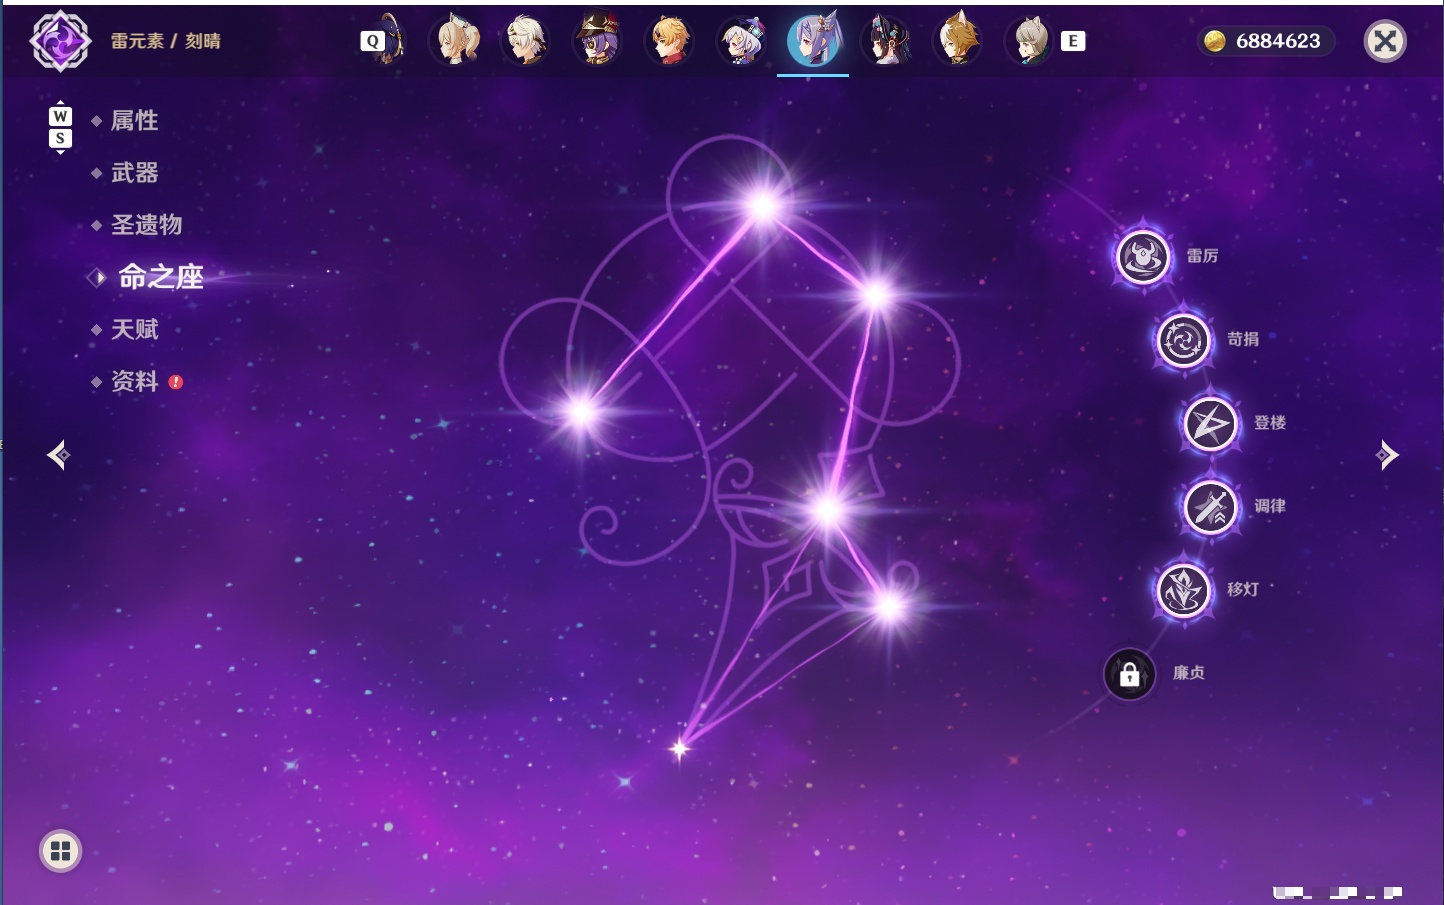Viewport: 1444px width, 905px height.
Task: Click the highlighted 刻晴 avatar with blue background
Action: 813,40
